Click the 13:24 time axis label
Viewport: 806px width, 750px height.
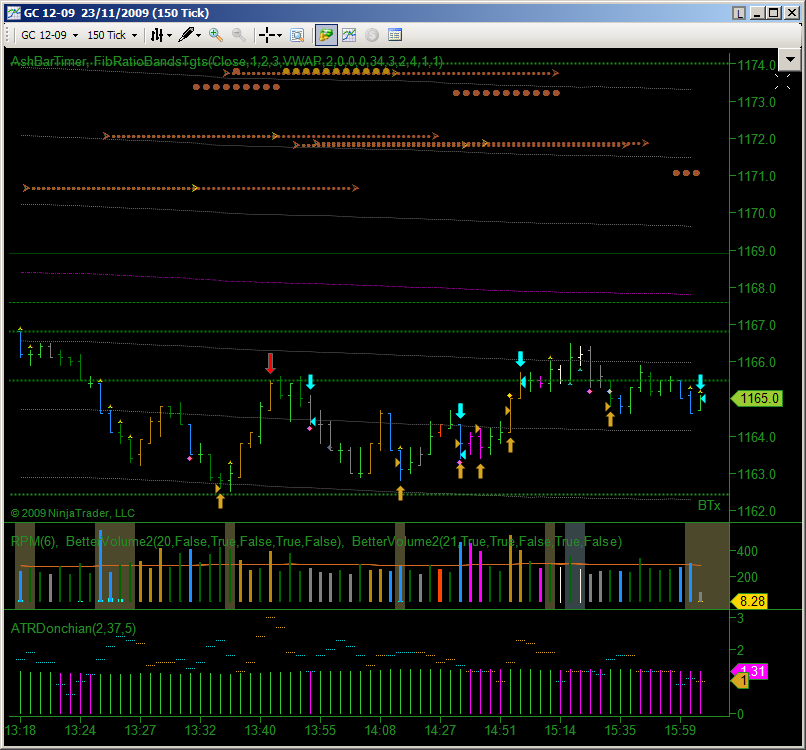(80, 730)
